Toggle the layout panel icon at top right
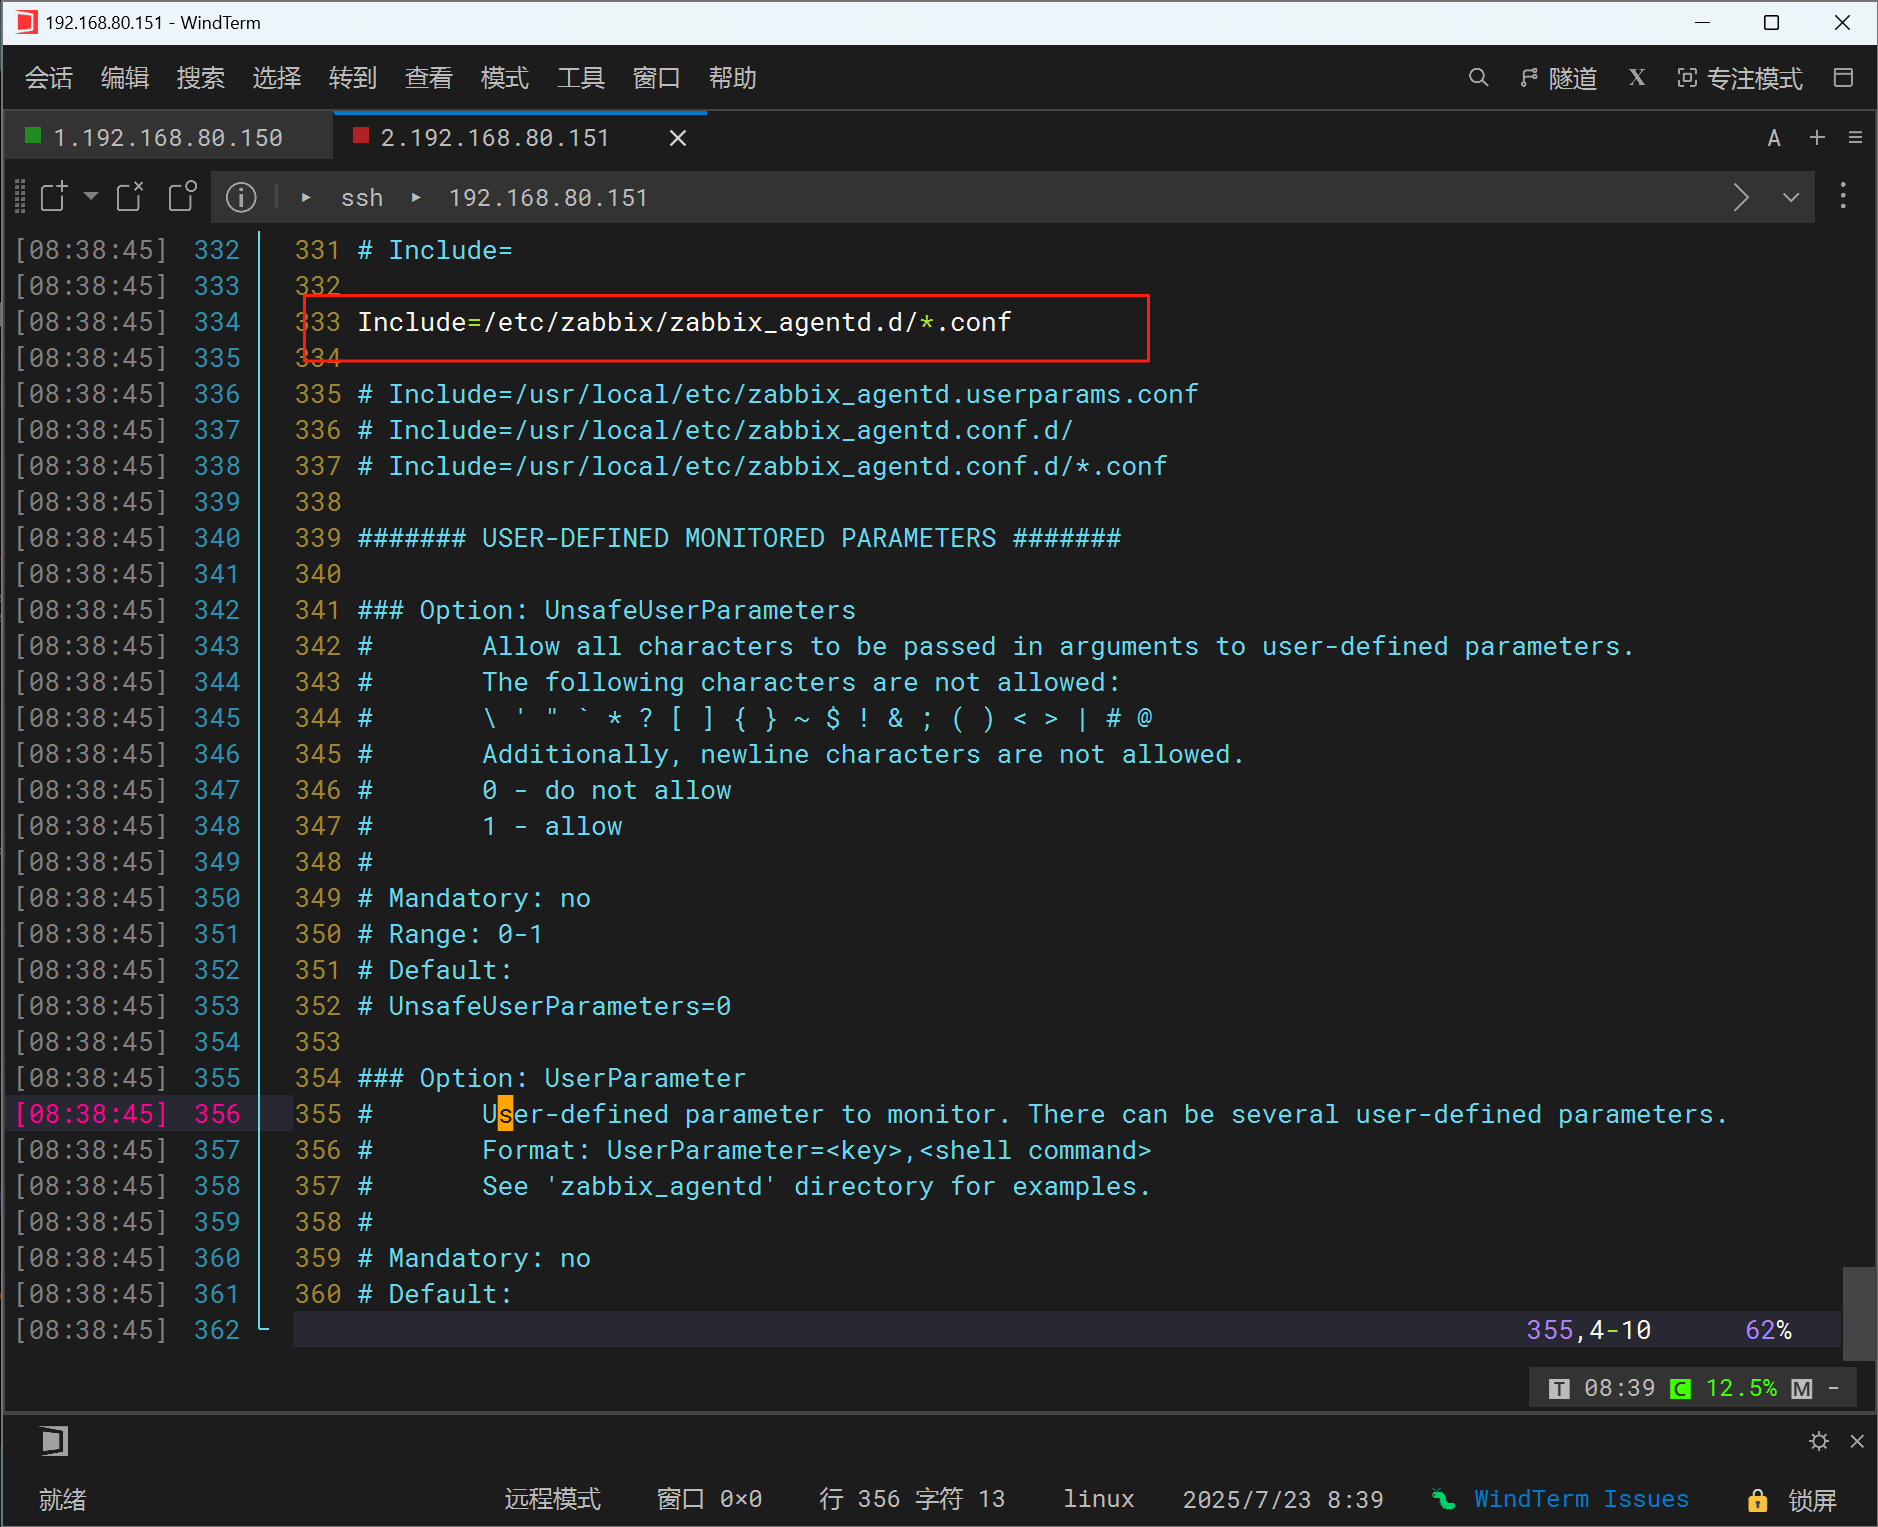Screen dimensions: 1878x1527 [x=1843, y=78]
